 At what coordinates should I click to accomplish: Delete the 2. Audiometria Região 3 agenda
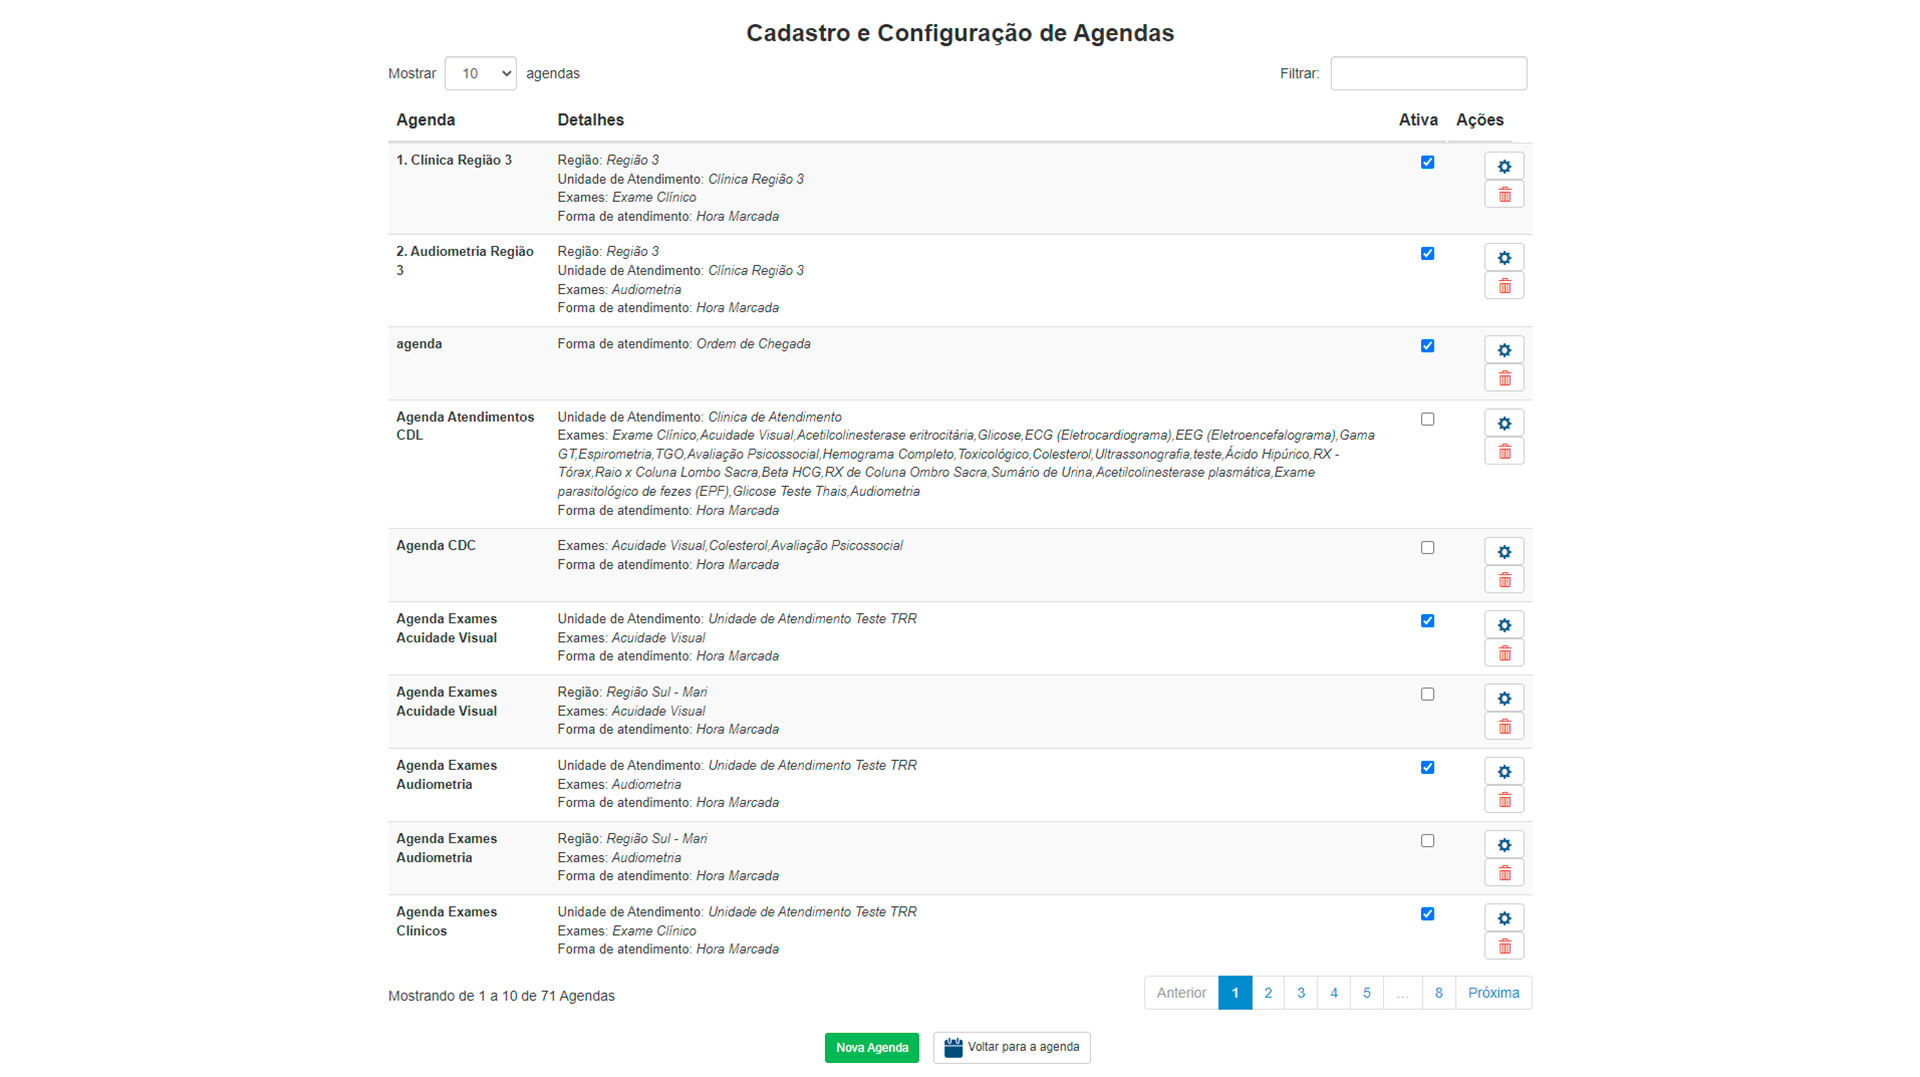click(1503, 287)
